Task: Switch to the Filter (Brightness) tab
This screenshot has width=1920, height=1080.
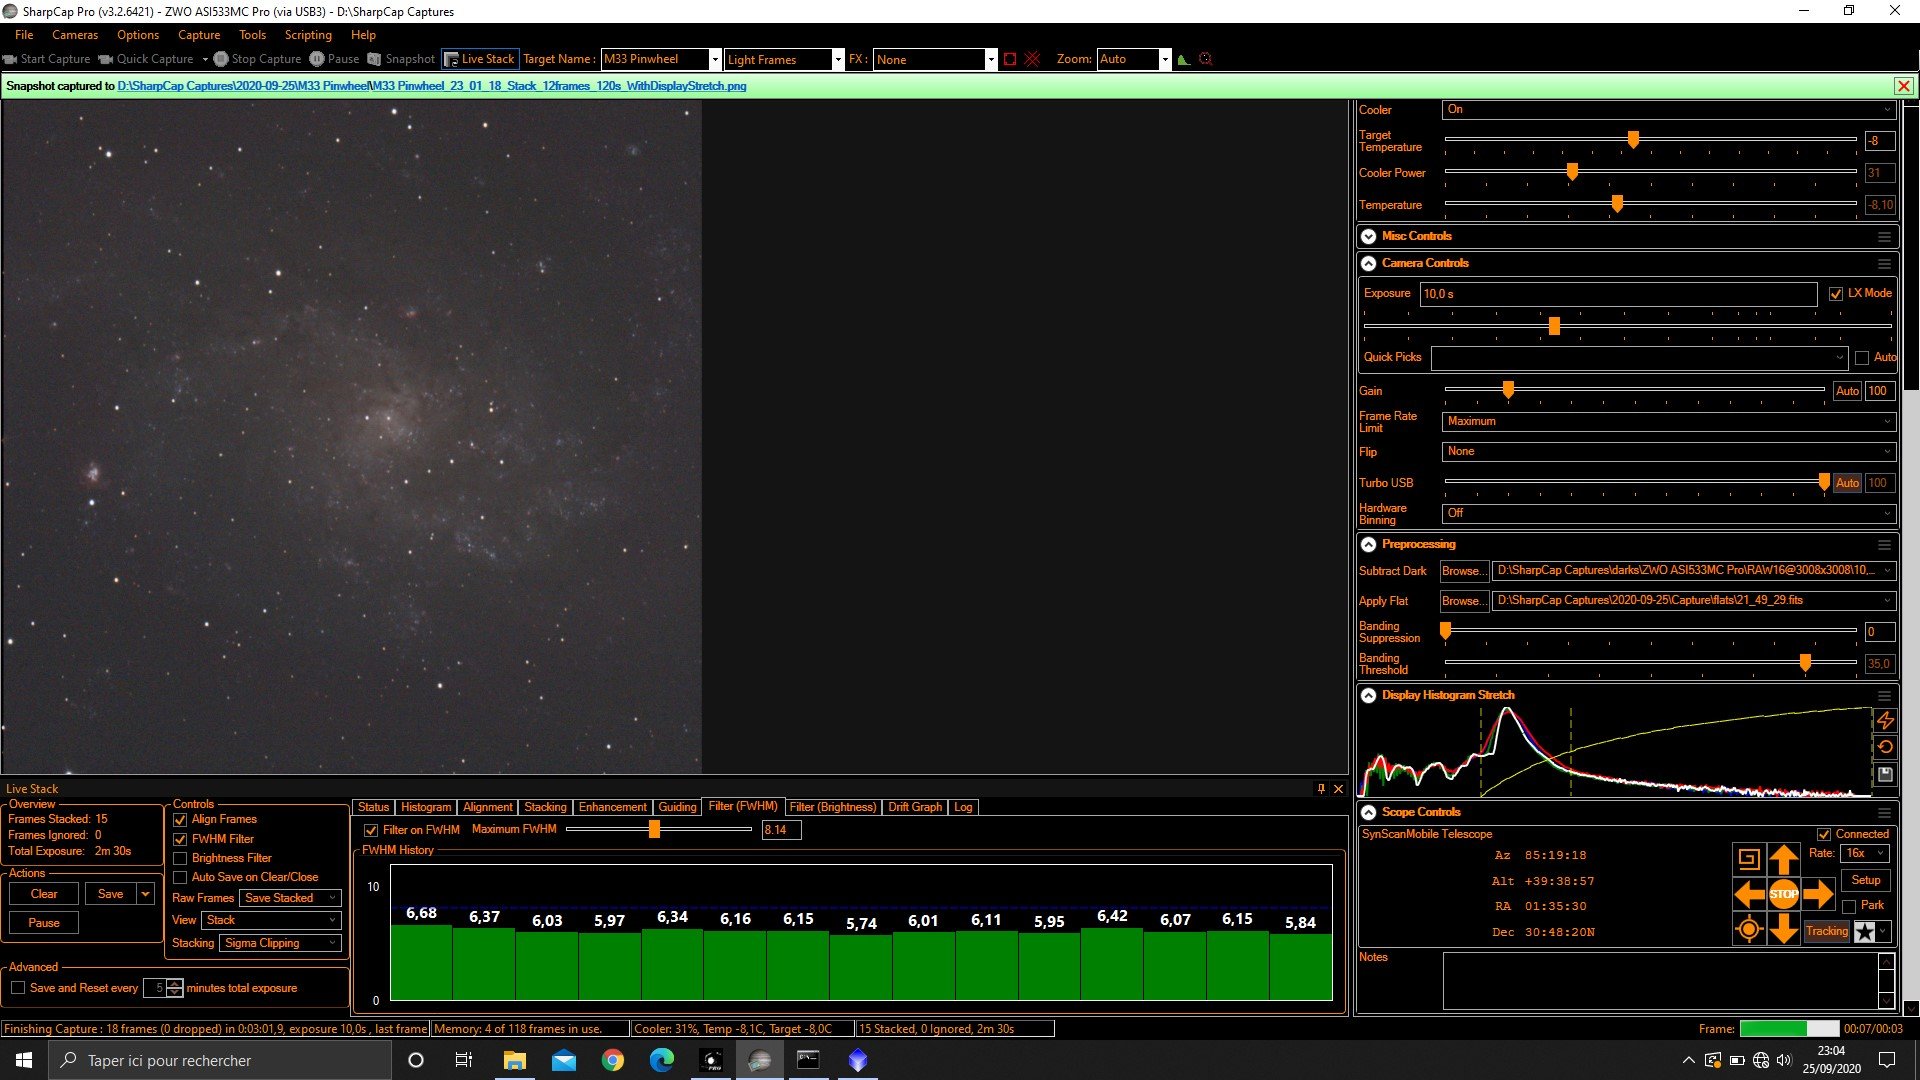Action: [x=833, y=808]
